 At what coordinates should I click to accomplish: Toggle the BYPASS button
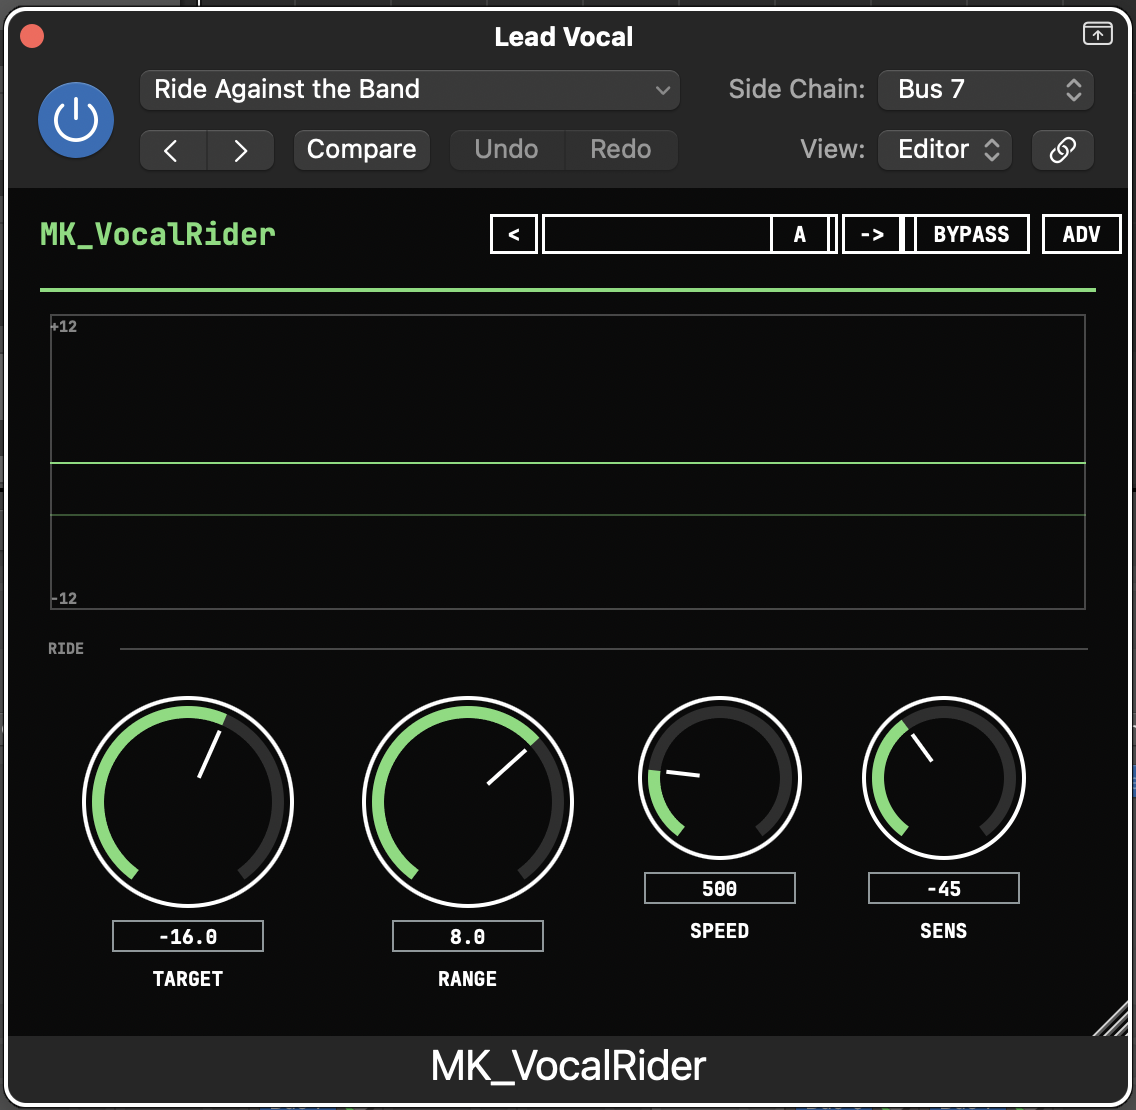click(x=972, y=234)
